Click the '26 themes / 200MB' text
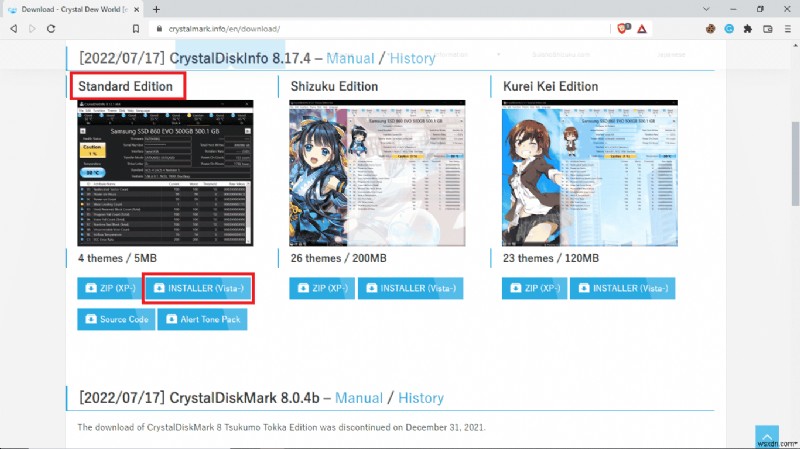 tap(338, 258)
